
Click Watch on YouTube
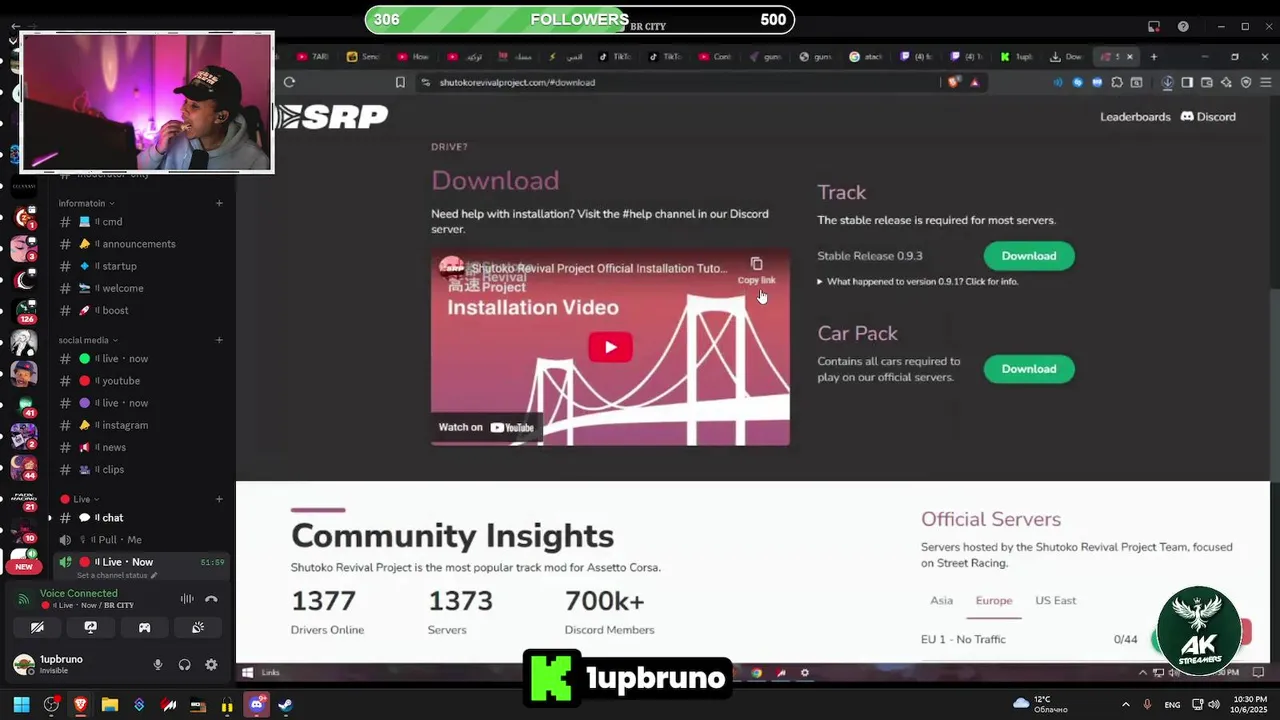487,427
